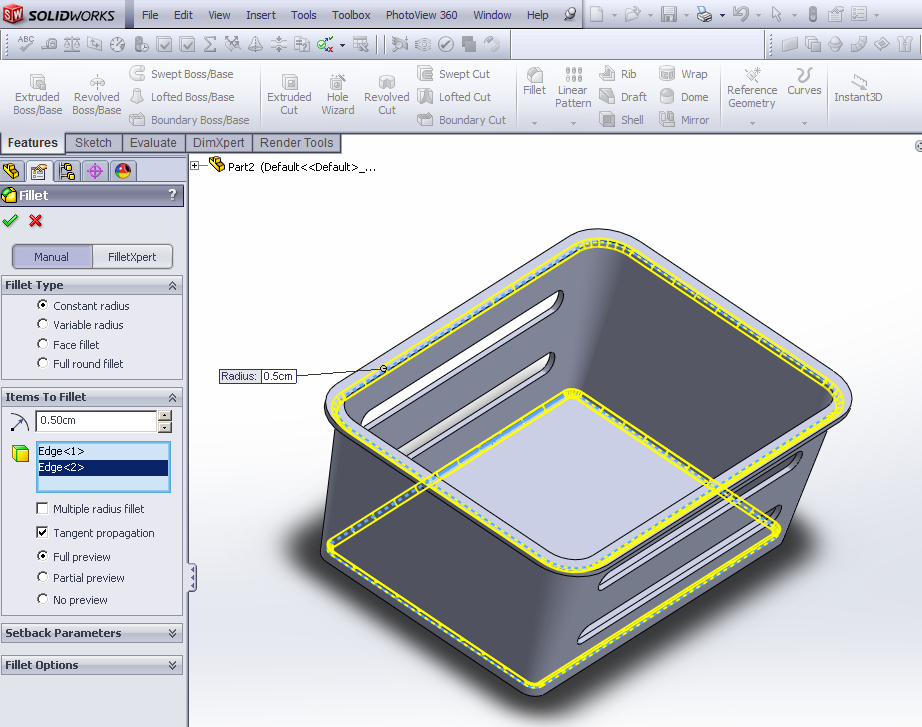Viewport: 922px width, 727px height.
Task: Click the 0.50cm radius input field
Action: pyautogui.click(x=96, y=421)
